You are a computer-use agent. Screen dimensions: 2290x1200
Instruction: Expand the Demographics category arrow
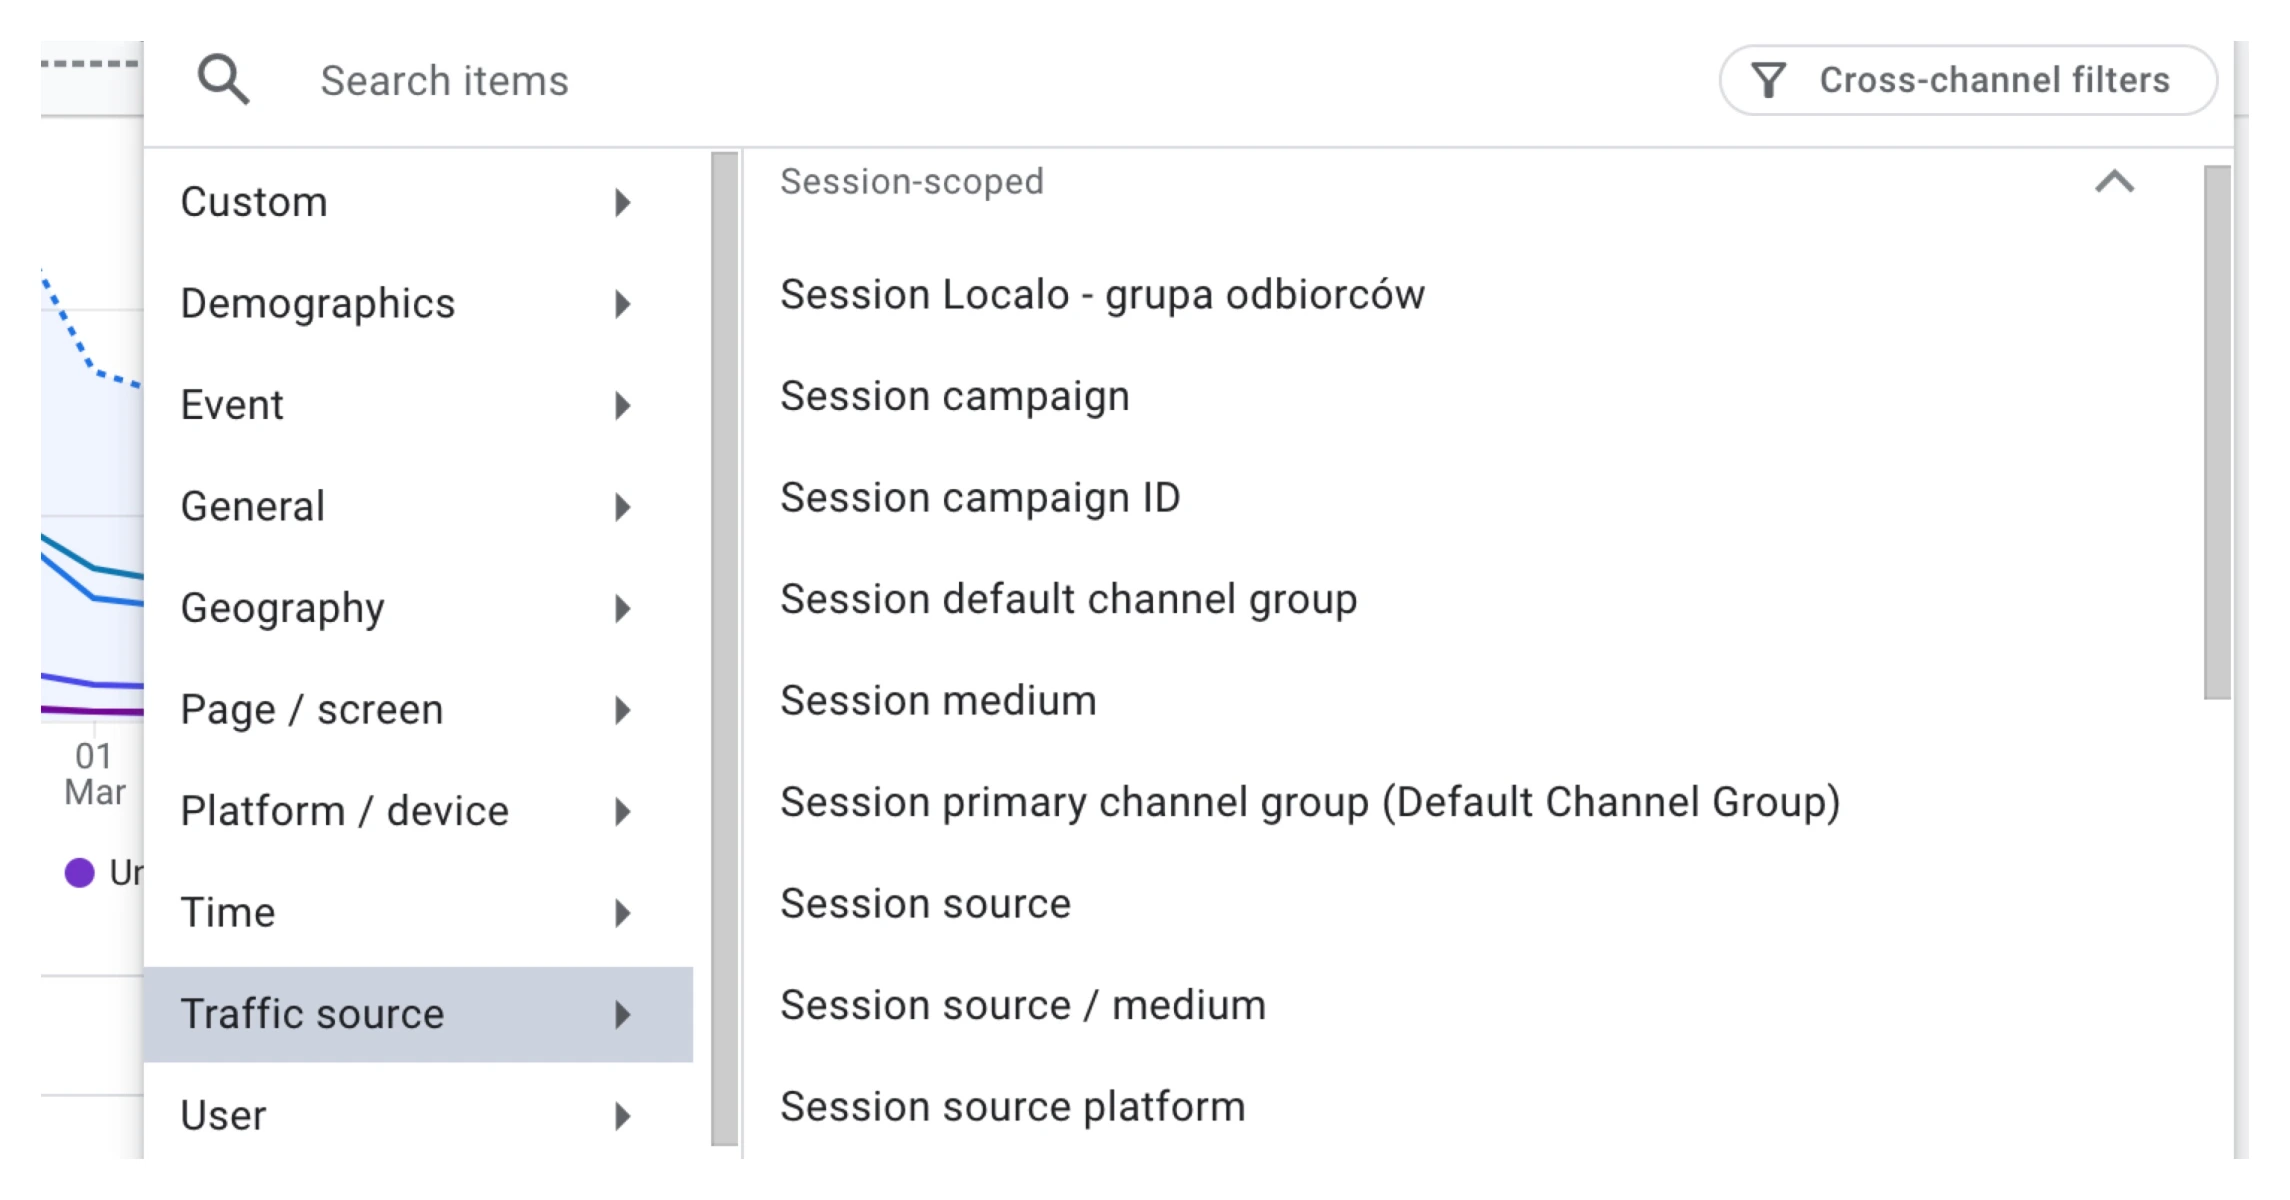coord(622,304)
